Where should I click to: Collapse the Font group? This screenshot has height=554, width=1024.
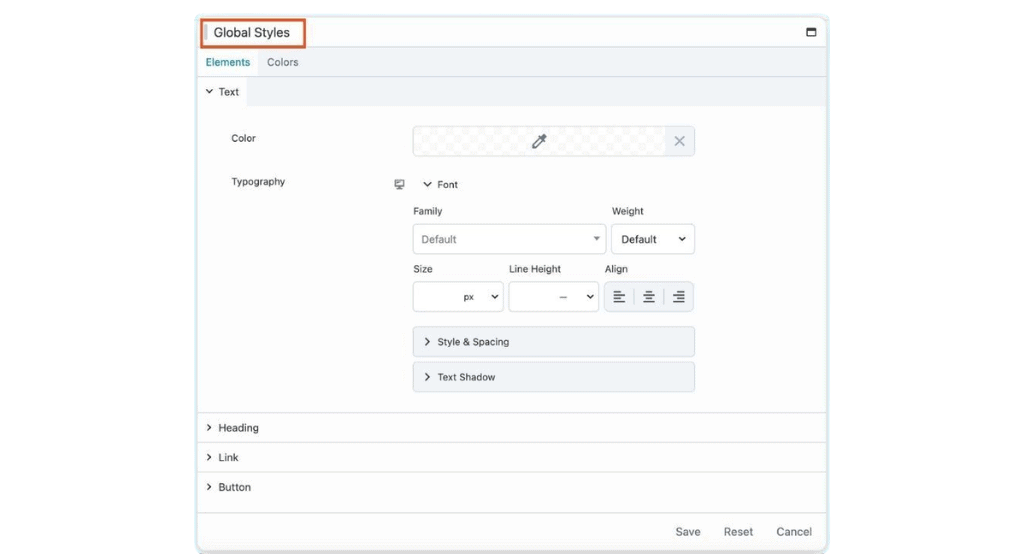[x=440, y=184]
